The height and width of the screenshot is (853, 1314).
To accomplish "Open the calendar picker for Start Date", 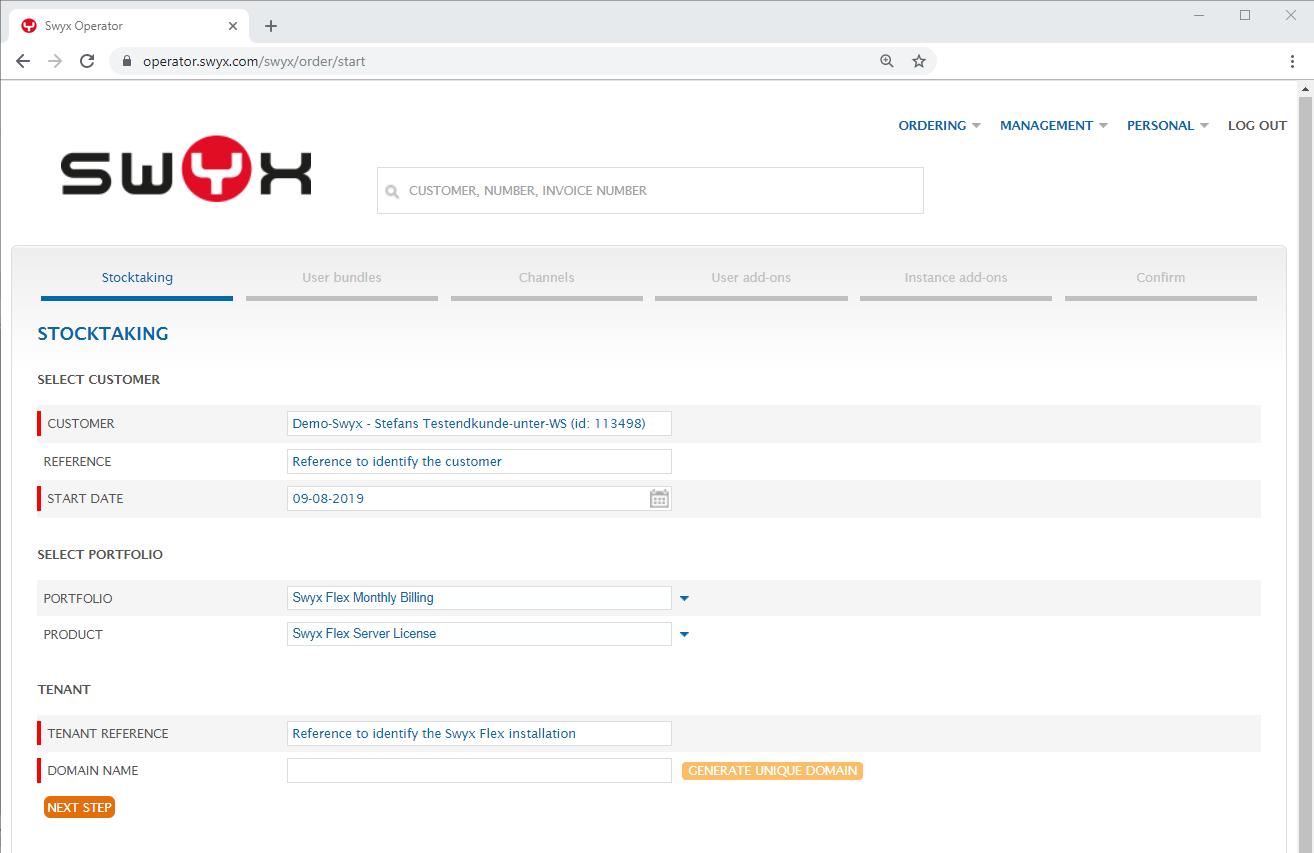I will tap(659, 498).
